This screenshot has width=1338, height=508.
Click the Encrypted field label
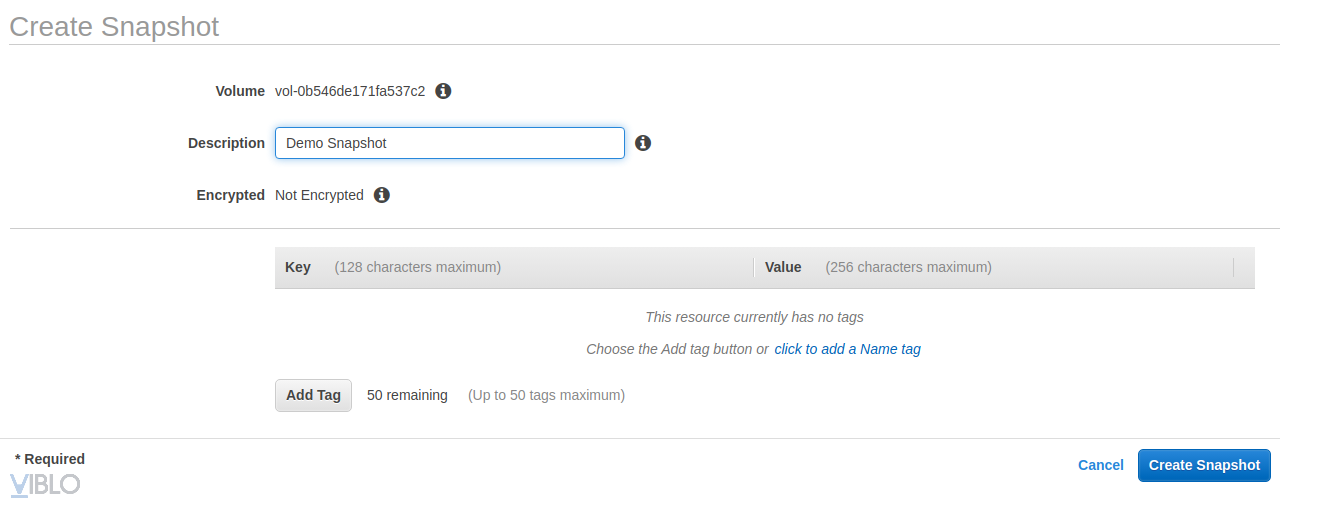point(230,195)
